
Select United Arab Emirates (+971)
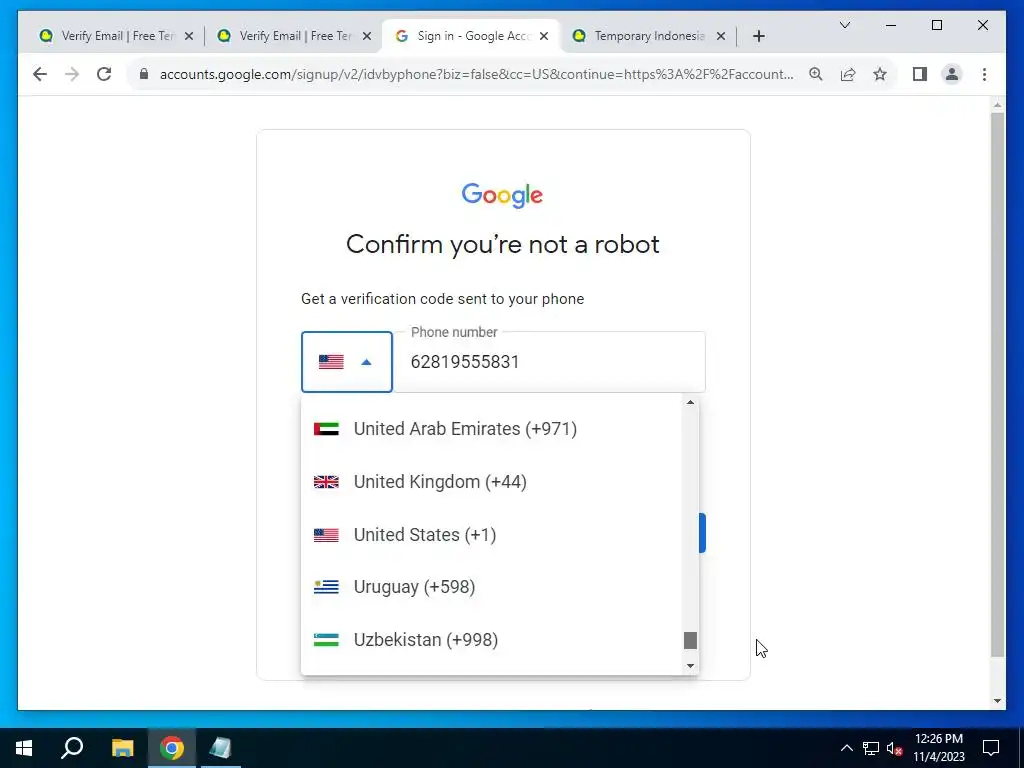pos(491,429)
